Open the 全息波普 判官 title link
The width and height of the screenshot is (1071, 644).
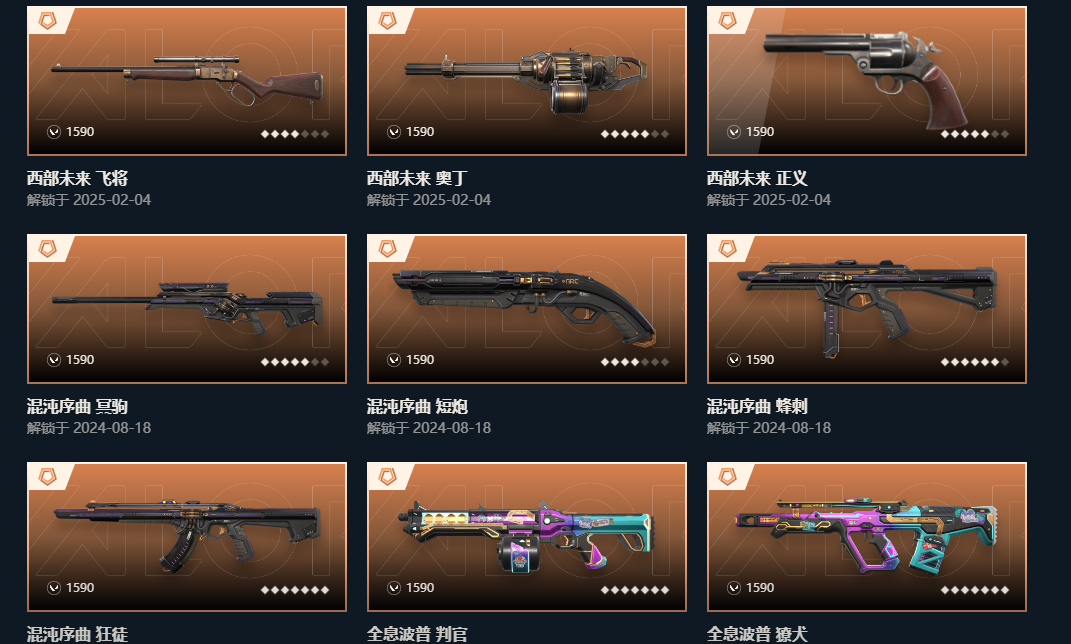click(417, 634)
